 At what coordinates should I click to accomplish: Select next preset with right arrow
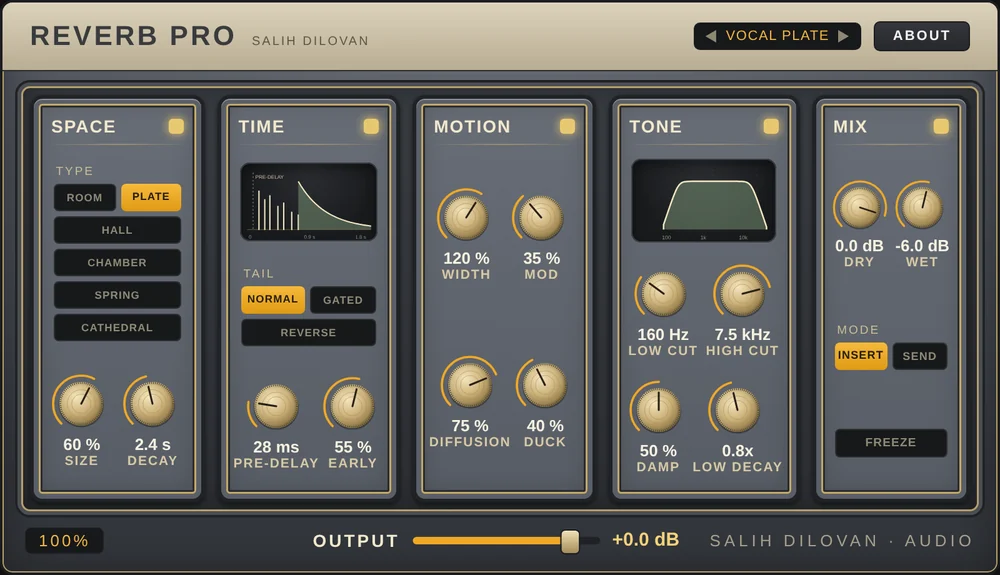pos(843,36)
